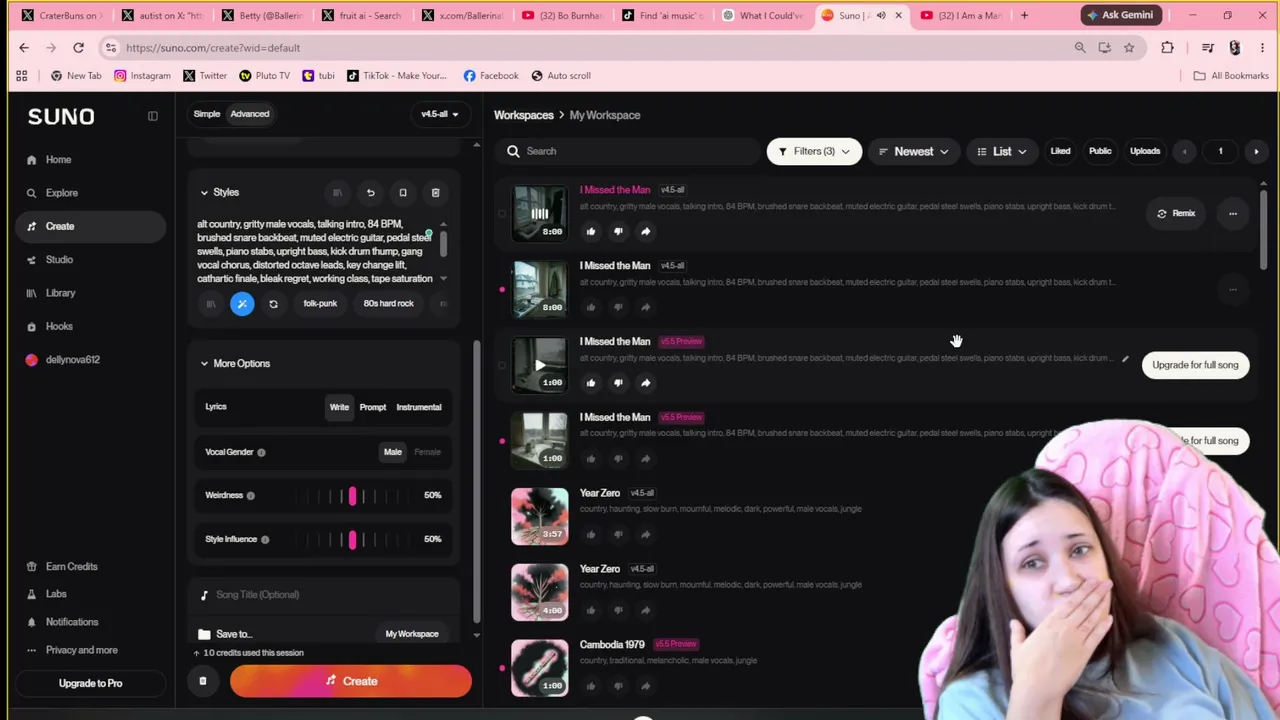Add the 80s hard rock style tag
Viewport: 1280px width, 720px height.
pyautogui.click(x=388, y=304)
